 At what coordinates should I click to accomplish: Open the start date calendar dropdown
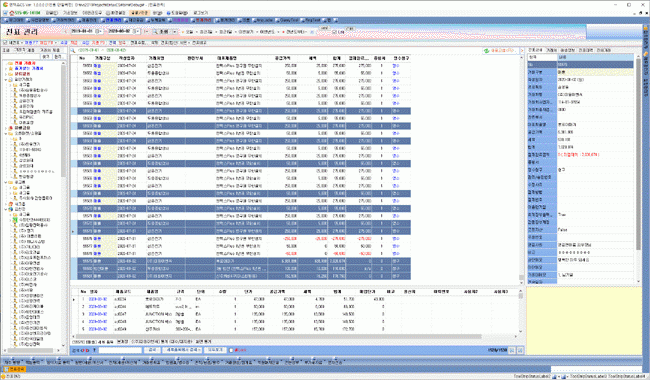tap(98, 31)
